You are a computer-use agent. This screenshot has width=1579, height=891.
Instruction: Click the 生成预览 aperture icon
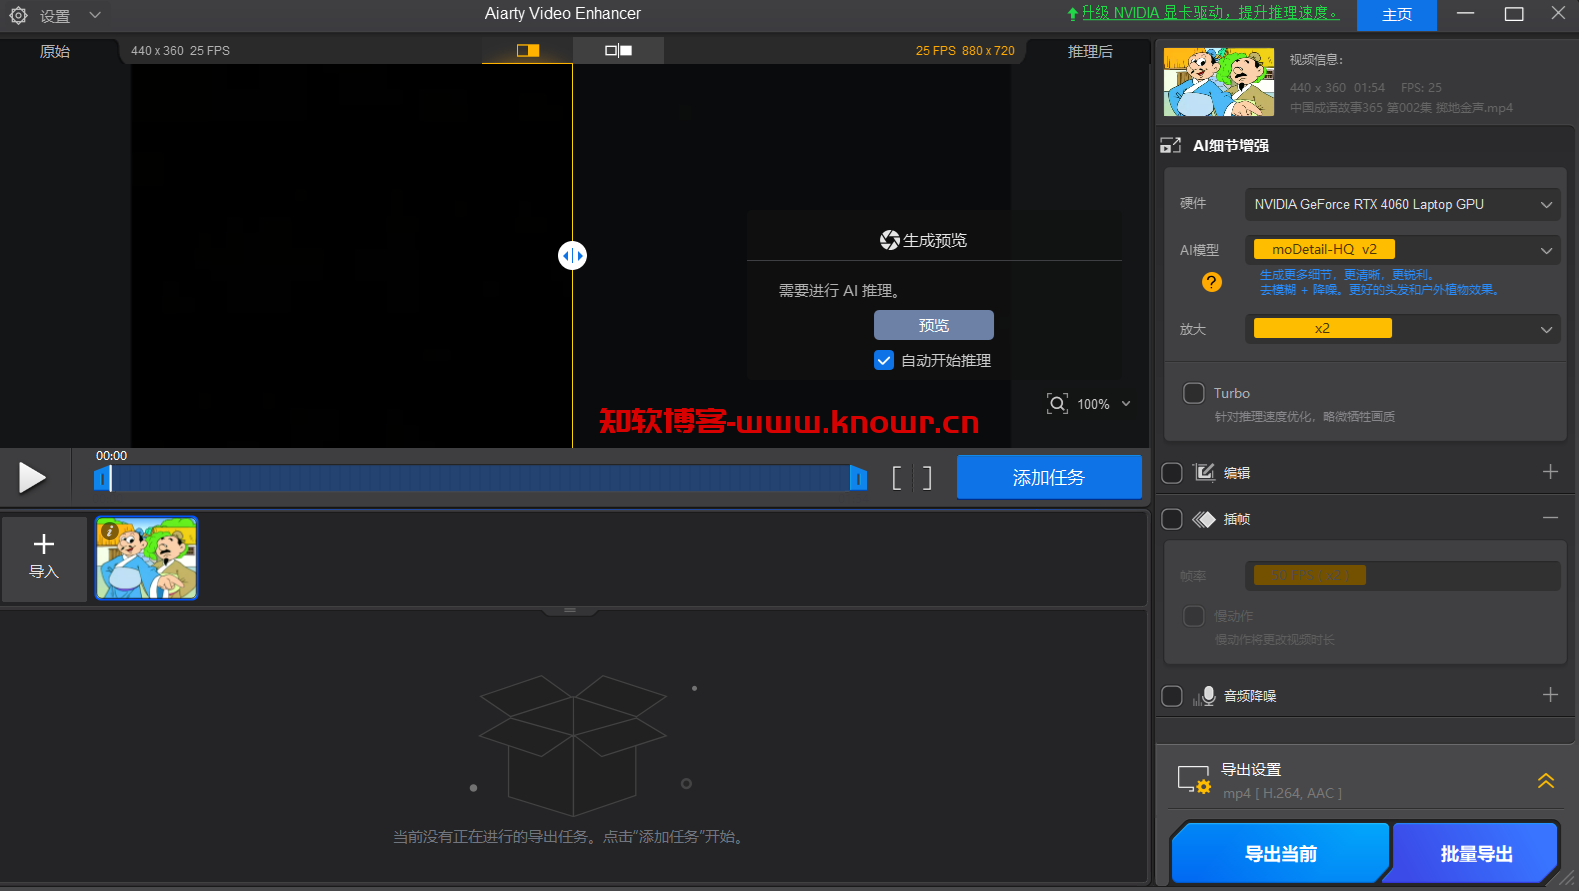pos(889,240)
